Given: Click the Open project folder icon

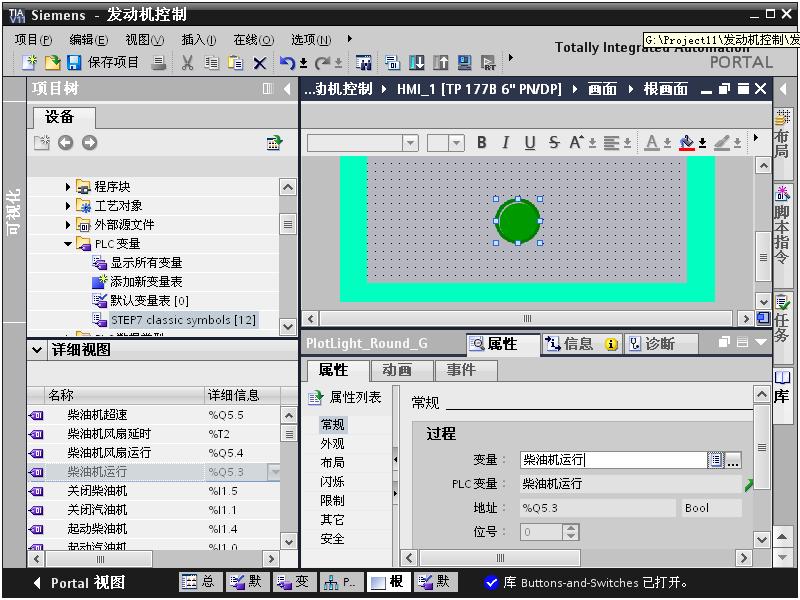Looking at the screenshot, I should click(53, 63).
